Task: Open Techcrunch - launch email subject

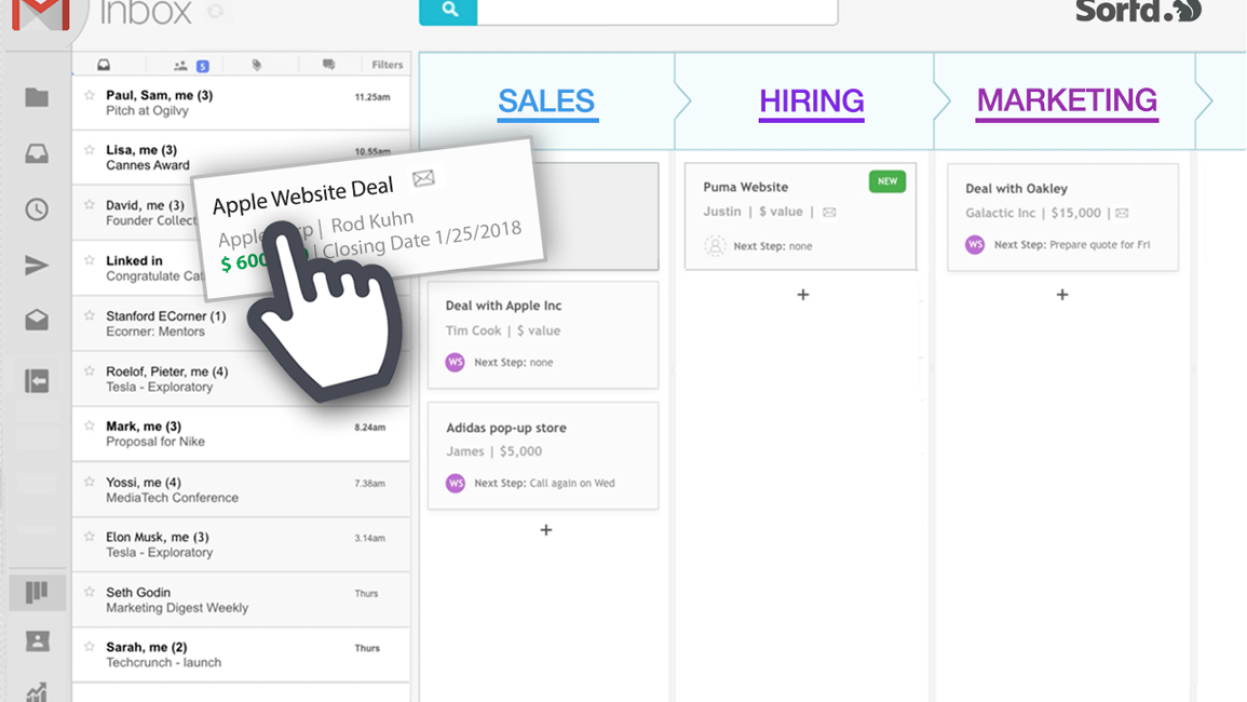Action: pyautogui.click(x=164, y=662)
